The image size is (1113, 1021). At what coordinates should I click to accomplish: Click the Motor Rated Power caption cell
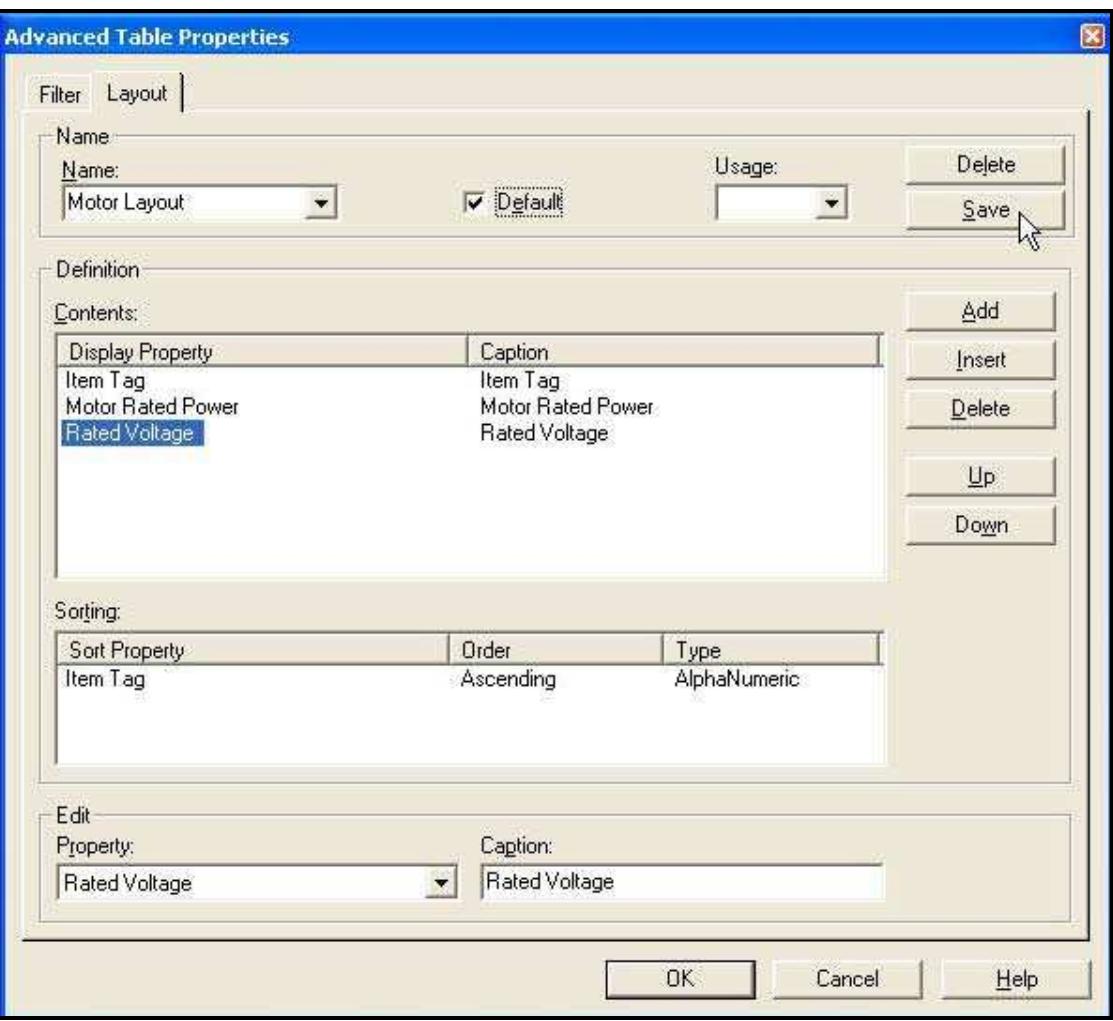566,407
